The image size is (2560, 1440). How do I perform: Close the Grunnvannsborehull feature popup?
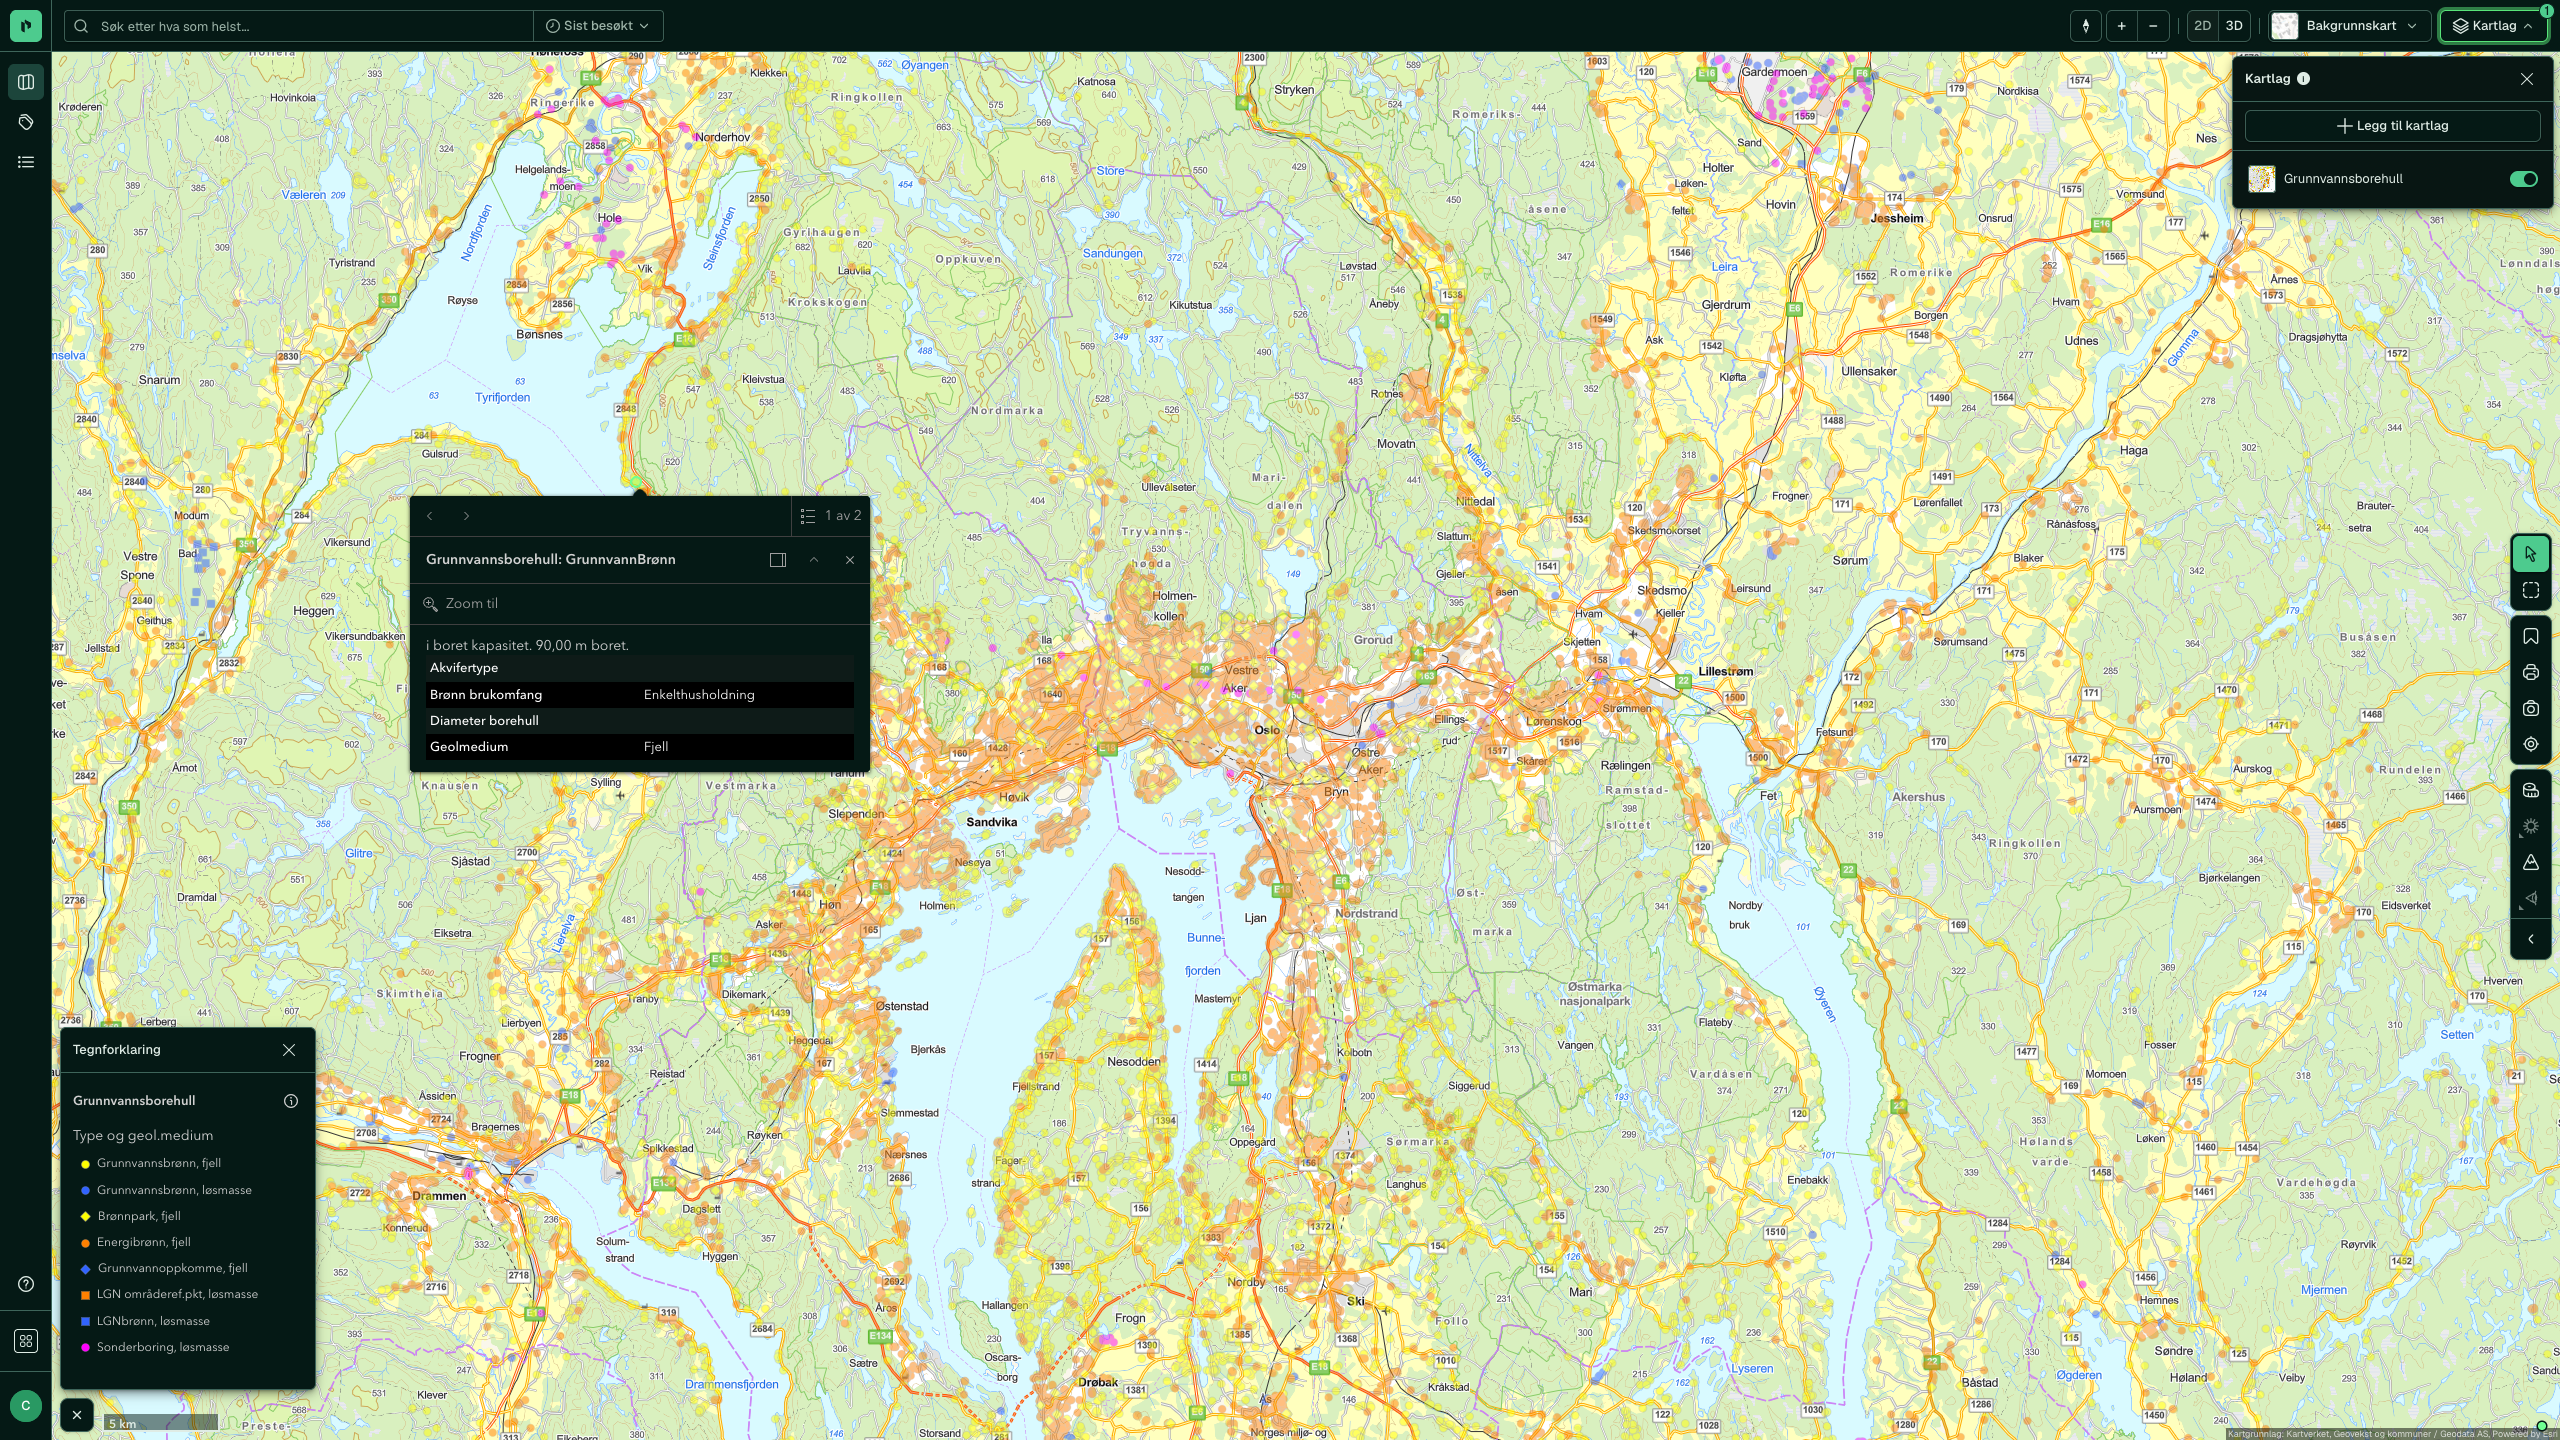coord(850,560)
